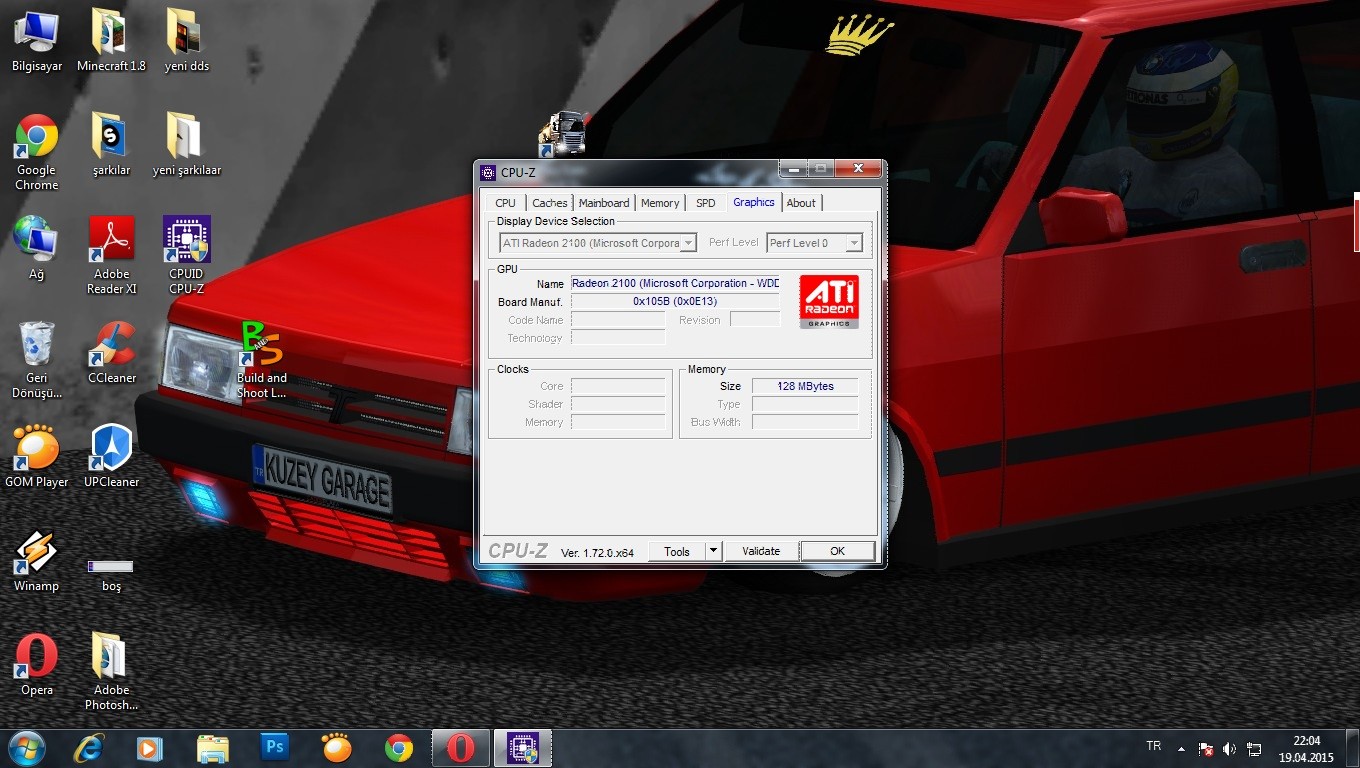Launch CCleaner from the desktop
1360x768 pixels.
point(111,352)
